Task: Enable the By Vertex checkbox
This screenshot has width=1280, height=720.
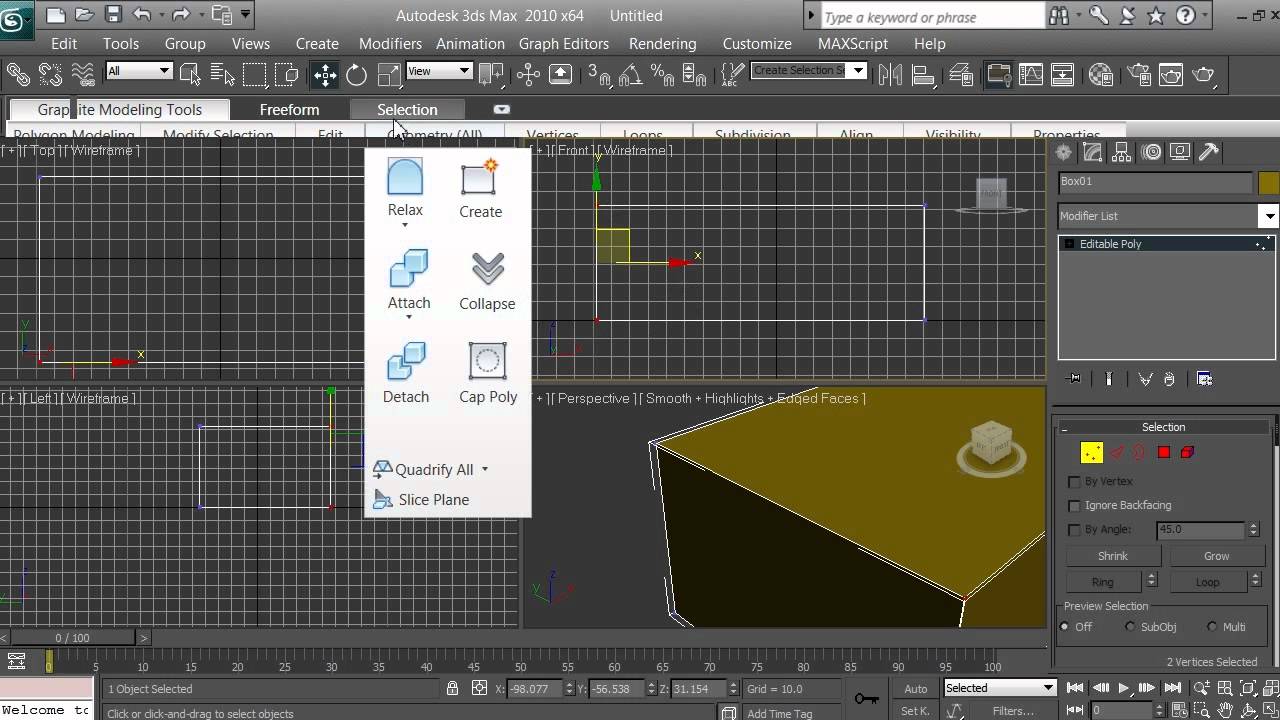Action: (x=1075, y=481)
